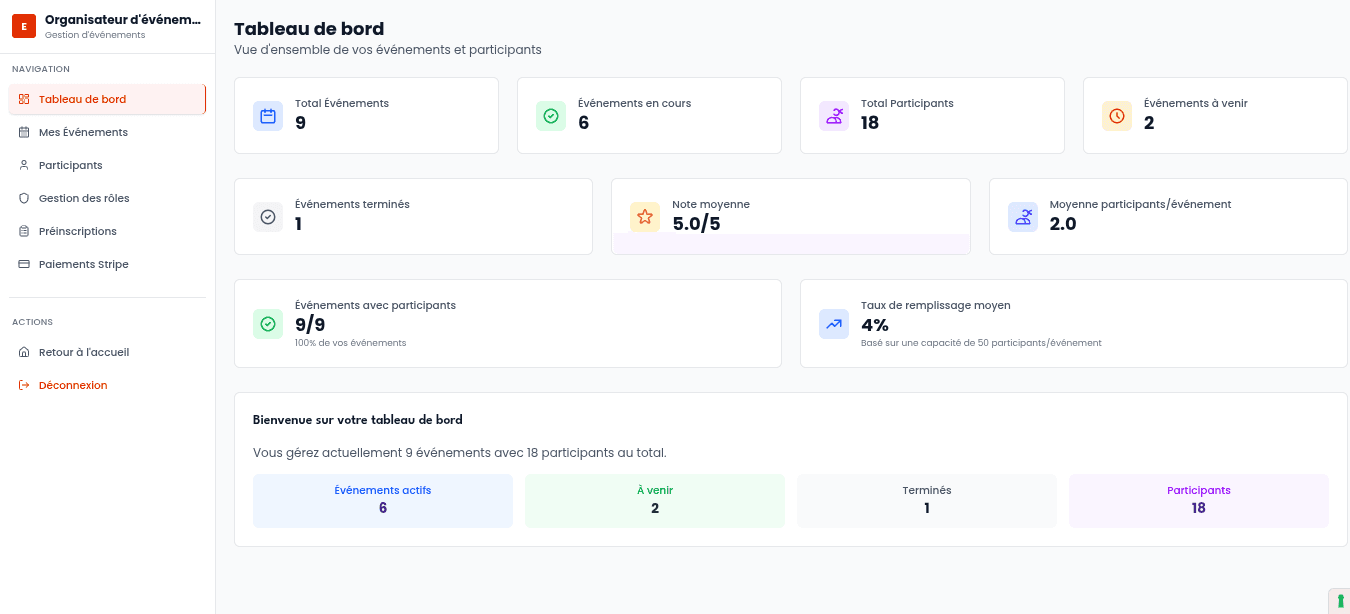This screenshot has height=614, width=1350.
Task: Click the trending arrow icon for Taux de remplissage
Action: click(x=834, y=324)
